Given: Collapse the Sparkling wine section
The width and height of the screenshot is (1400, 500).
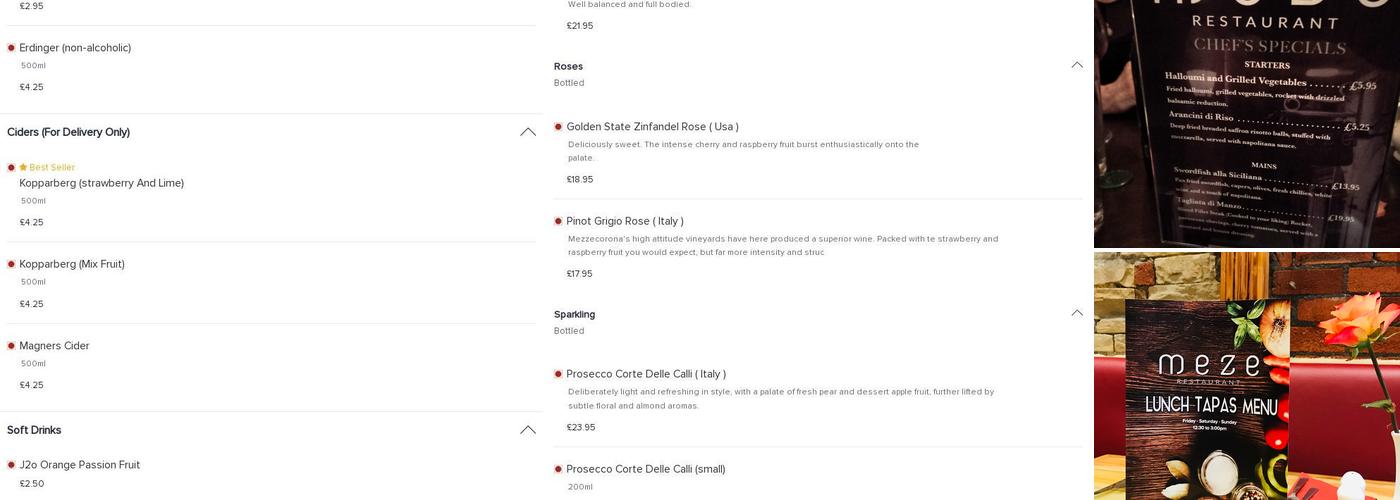Looking at the screenshot, I should tap(1077, 313).
